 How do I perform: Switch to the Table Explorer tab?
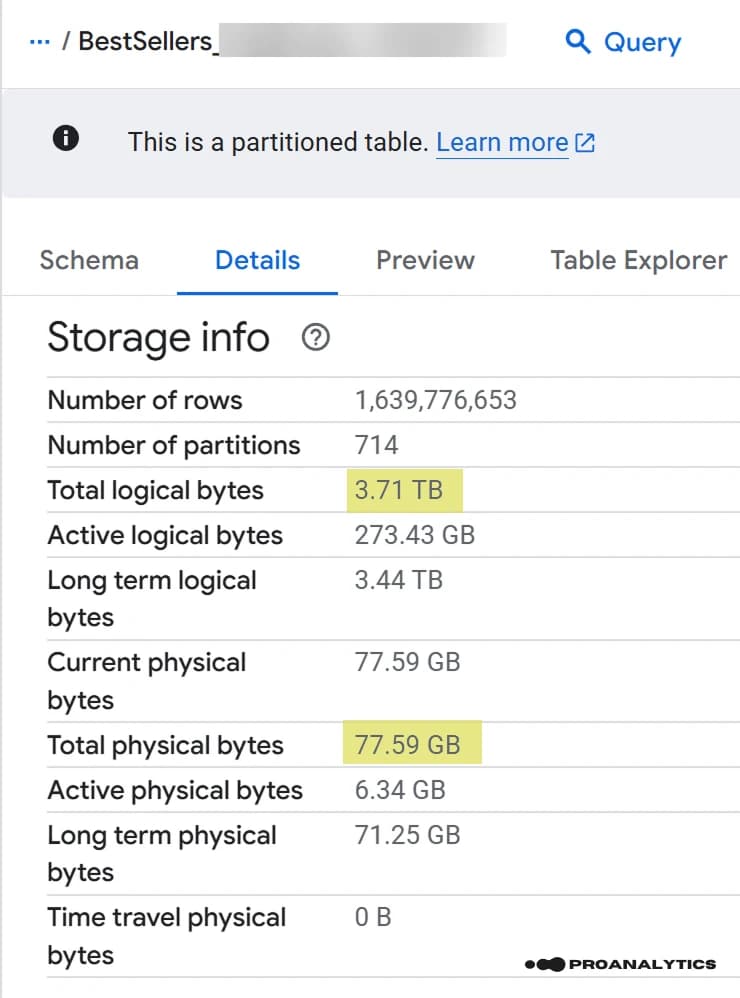pos(637,260)
